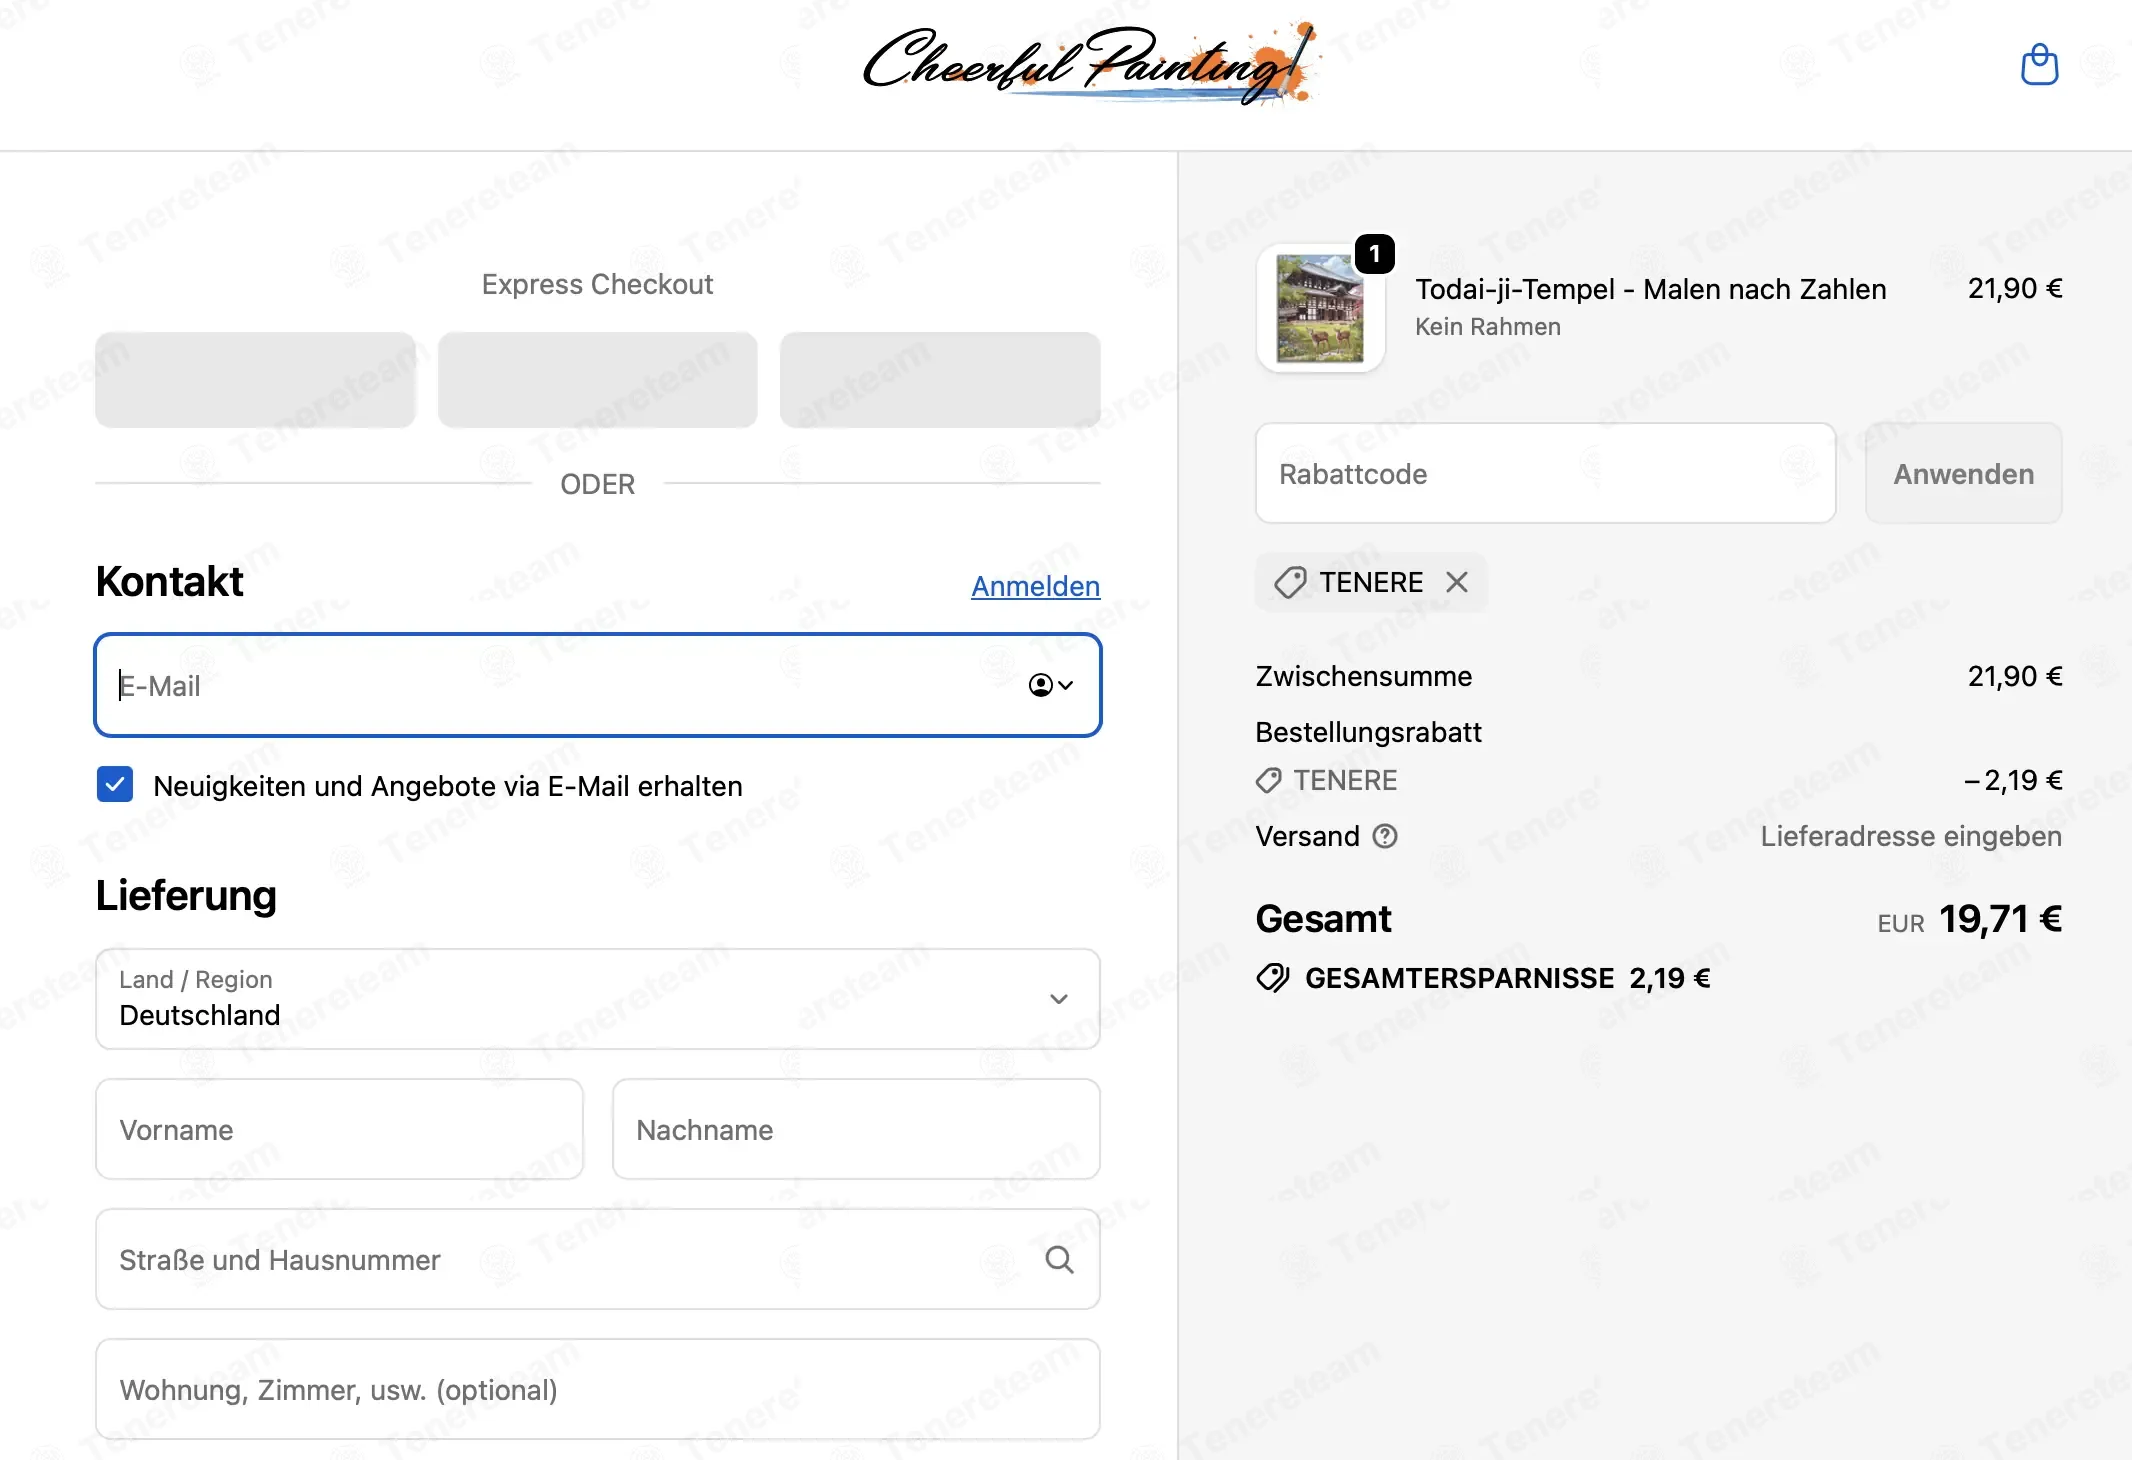
Task: Click the Cheerful Painting logo
Action: pos(1091,64)
